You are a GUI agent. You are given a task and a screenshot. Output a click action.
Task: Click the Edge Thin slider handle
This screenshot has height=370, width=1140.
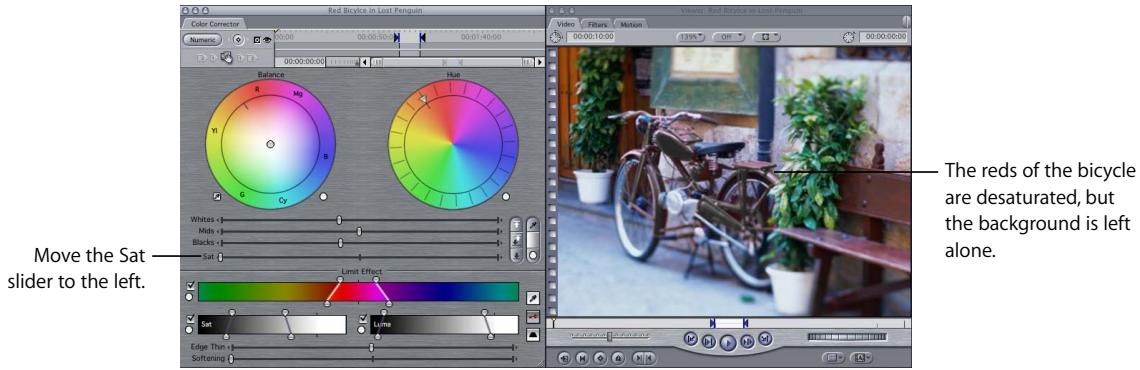point(372,347)
